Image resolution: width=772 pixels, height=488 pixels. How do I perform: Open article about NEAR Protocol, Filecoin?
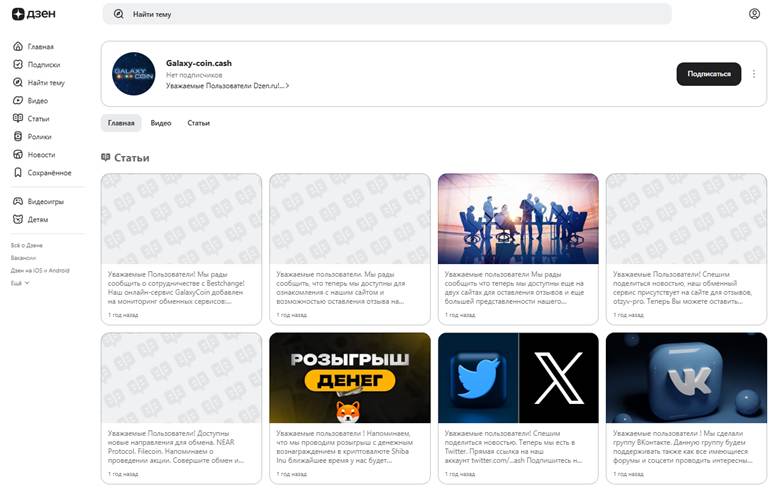(x=176, y=447)
